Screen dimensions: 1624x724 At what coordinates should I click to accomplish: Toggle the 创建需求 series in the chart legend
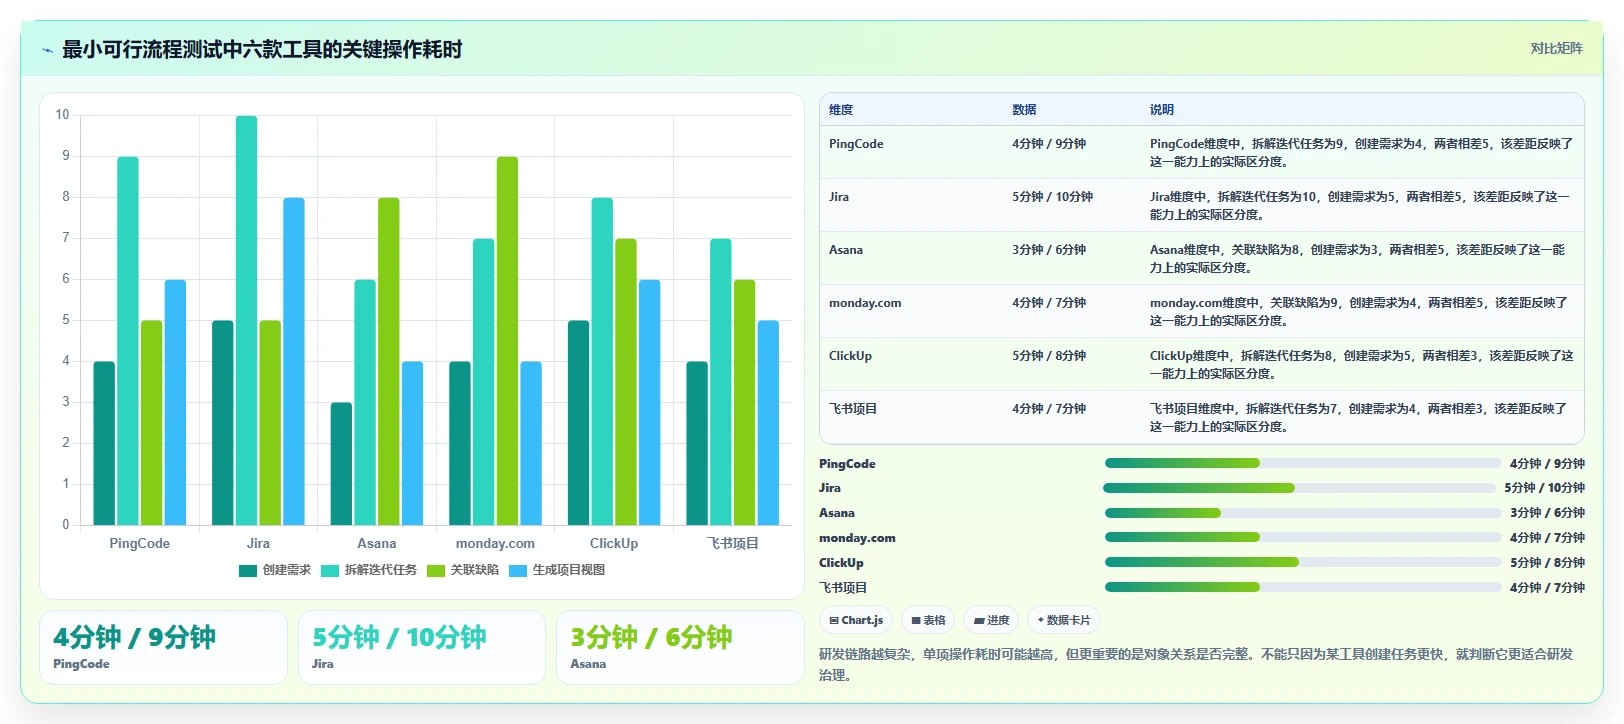coord(275,570)
